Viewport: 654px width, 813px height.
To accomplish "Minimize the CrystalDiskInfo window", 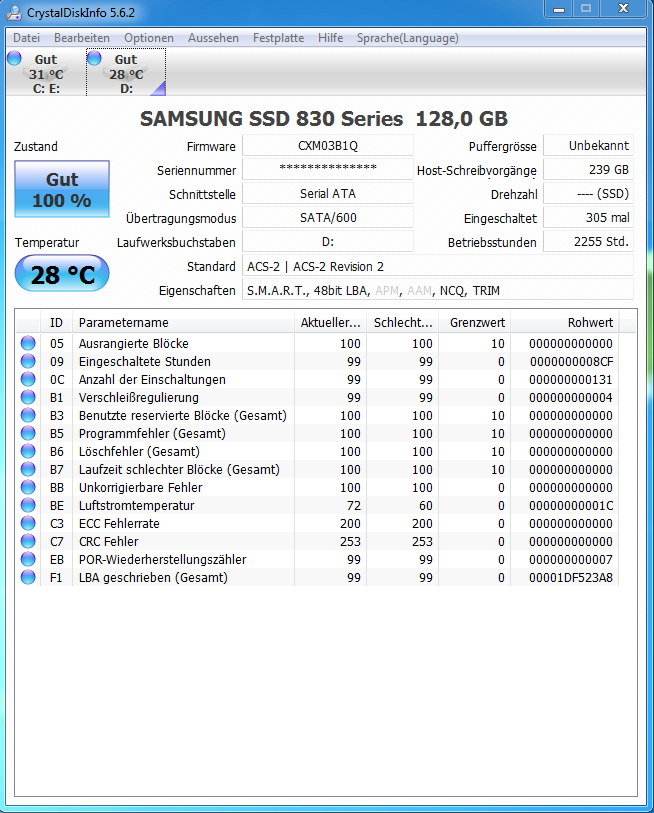I will (559, 9).
